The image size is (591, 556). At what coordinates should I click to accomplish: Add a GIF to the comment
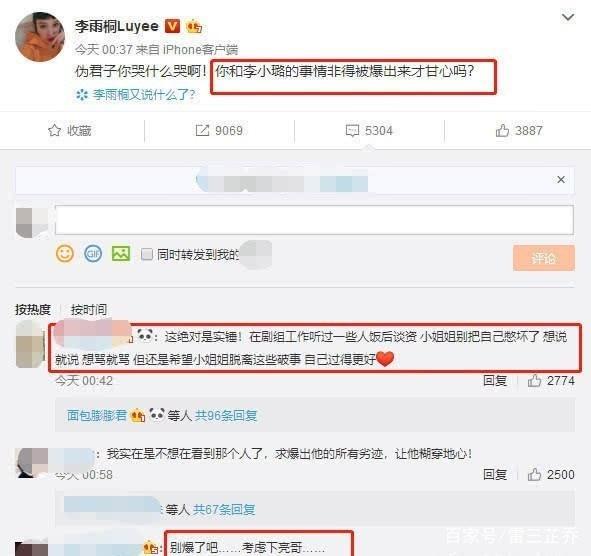(93, 253)
